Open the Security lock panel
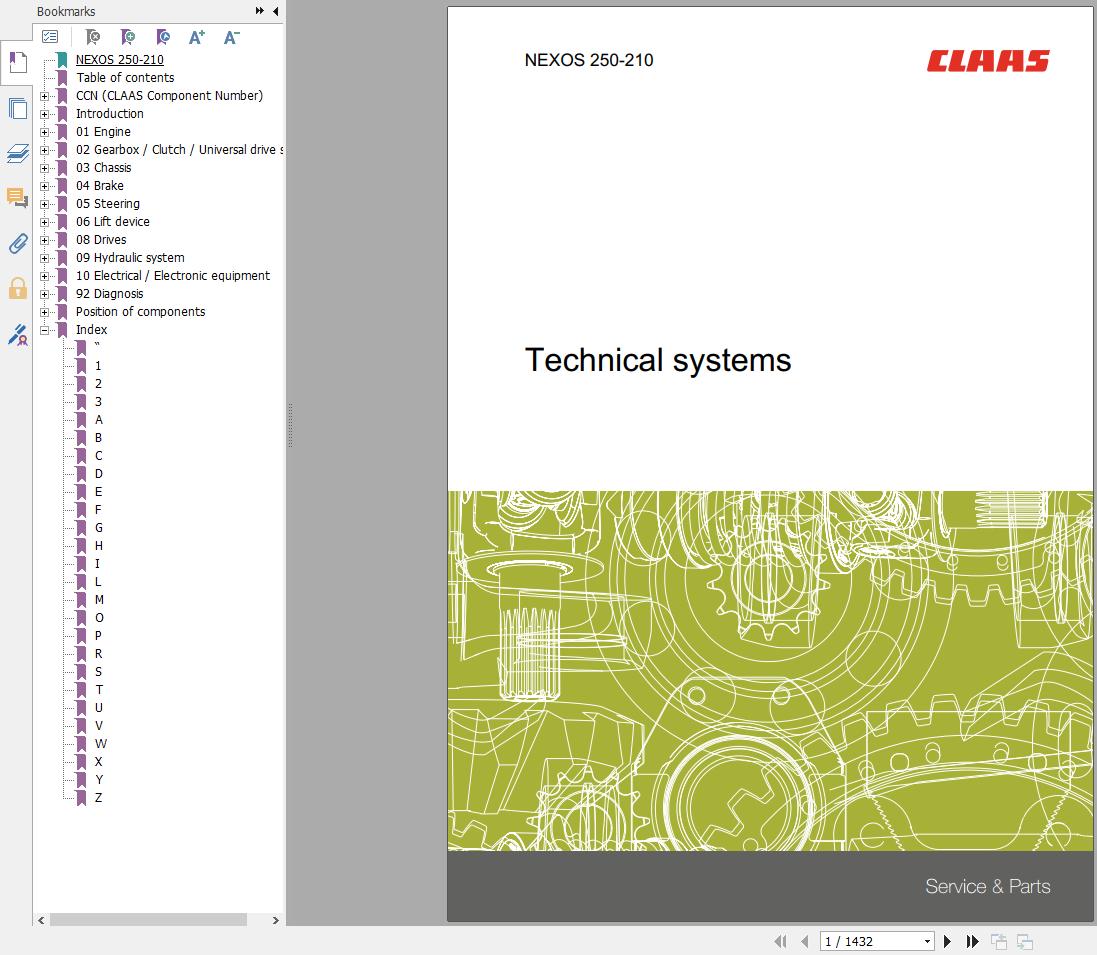 17,289
